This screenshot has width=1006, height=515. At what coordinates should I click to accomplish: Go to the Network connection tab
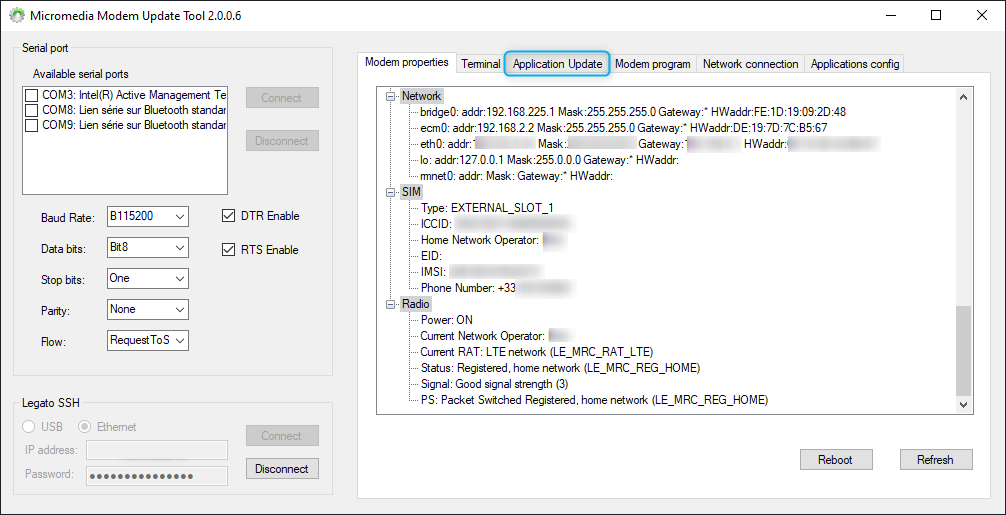[x=750, y=64]
